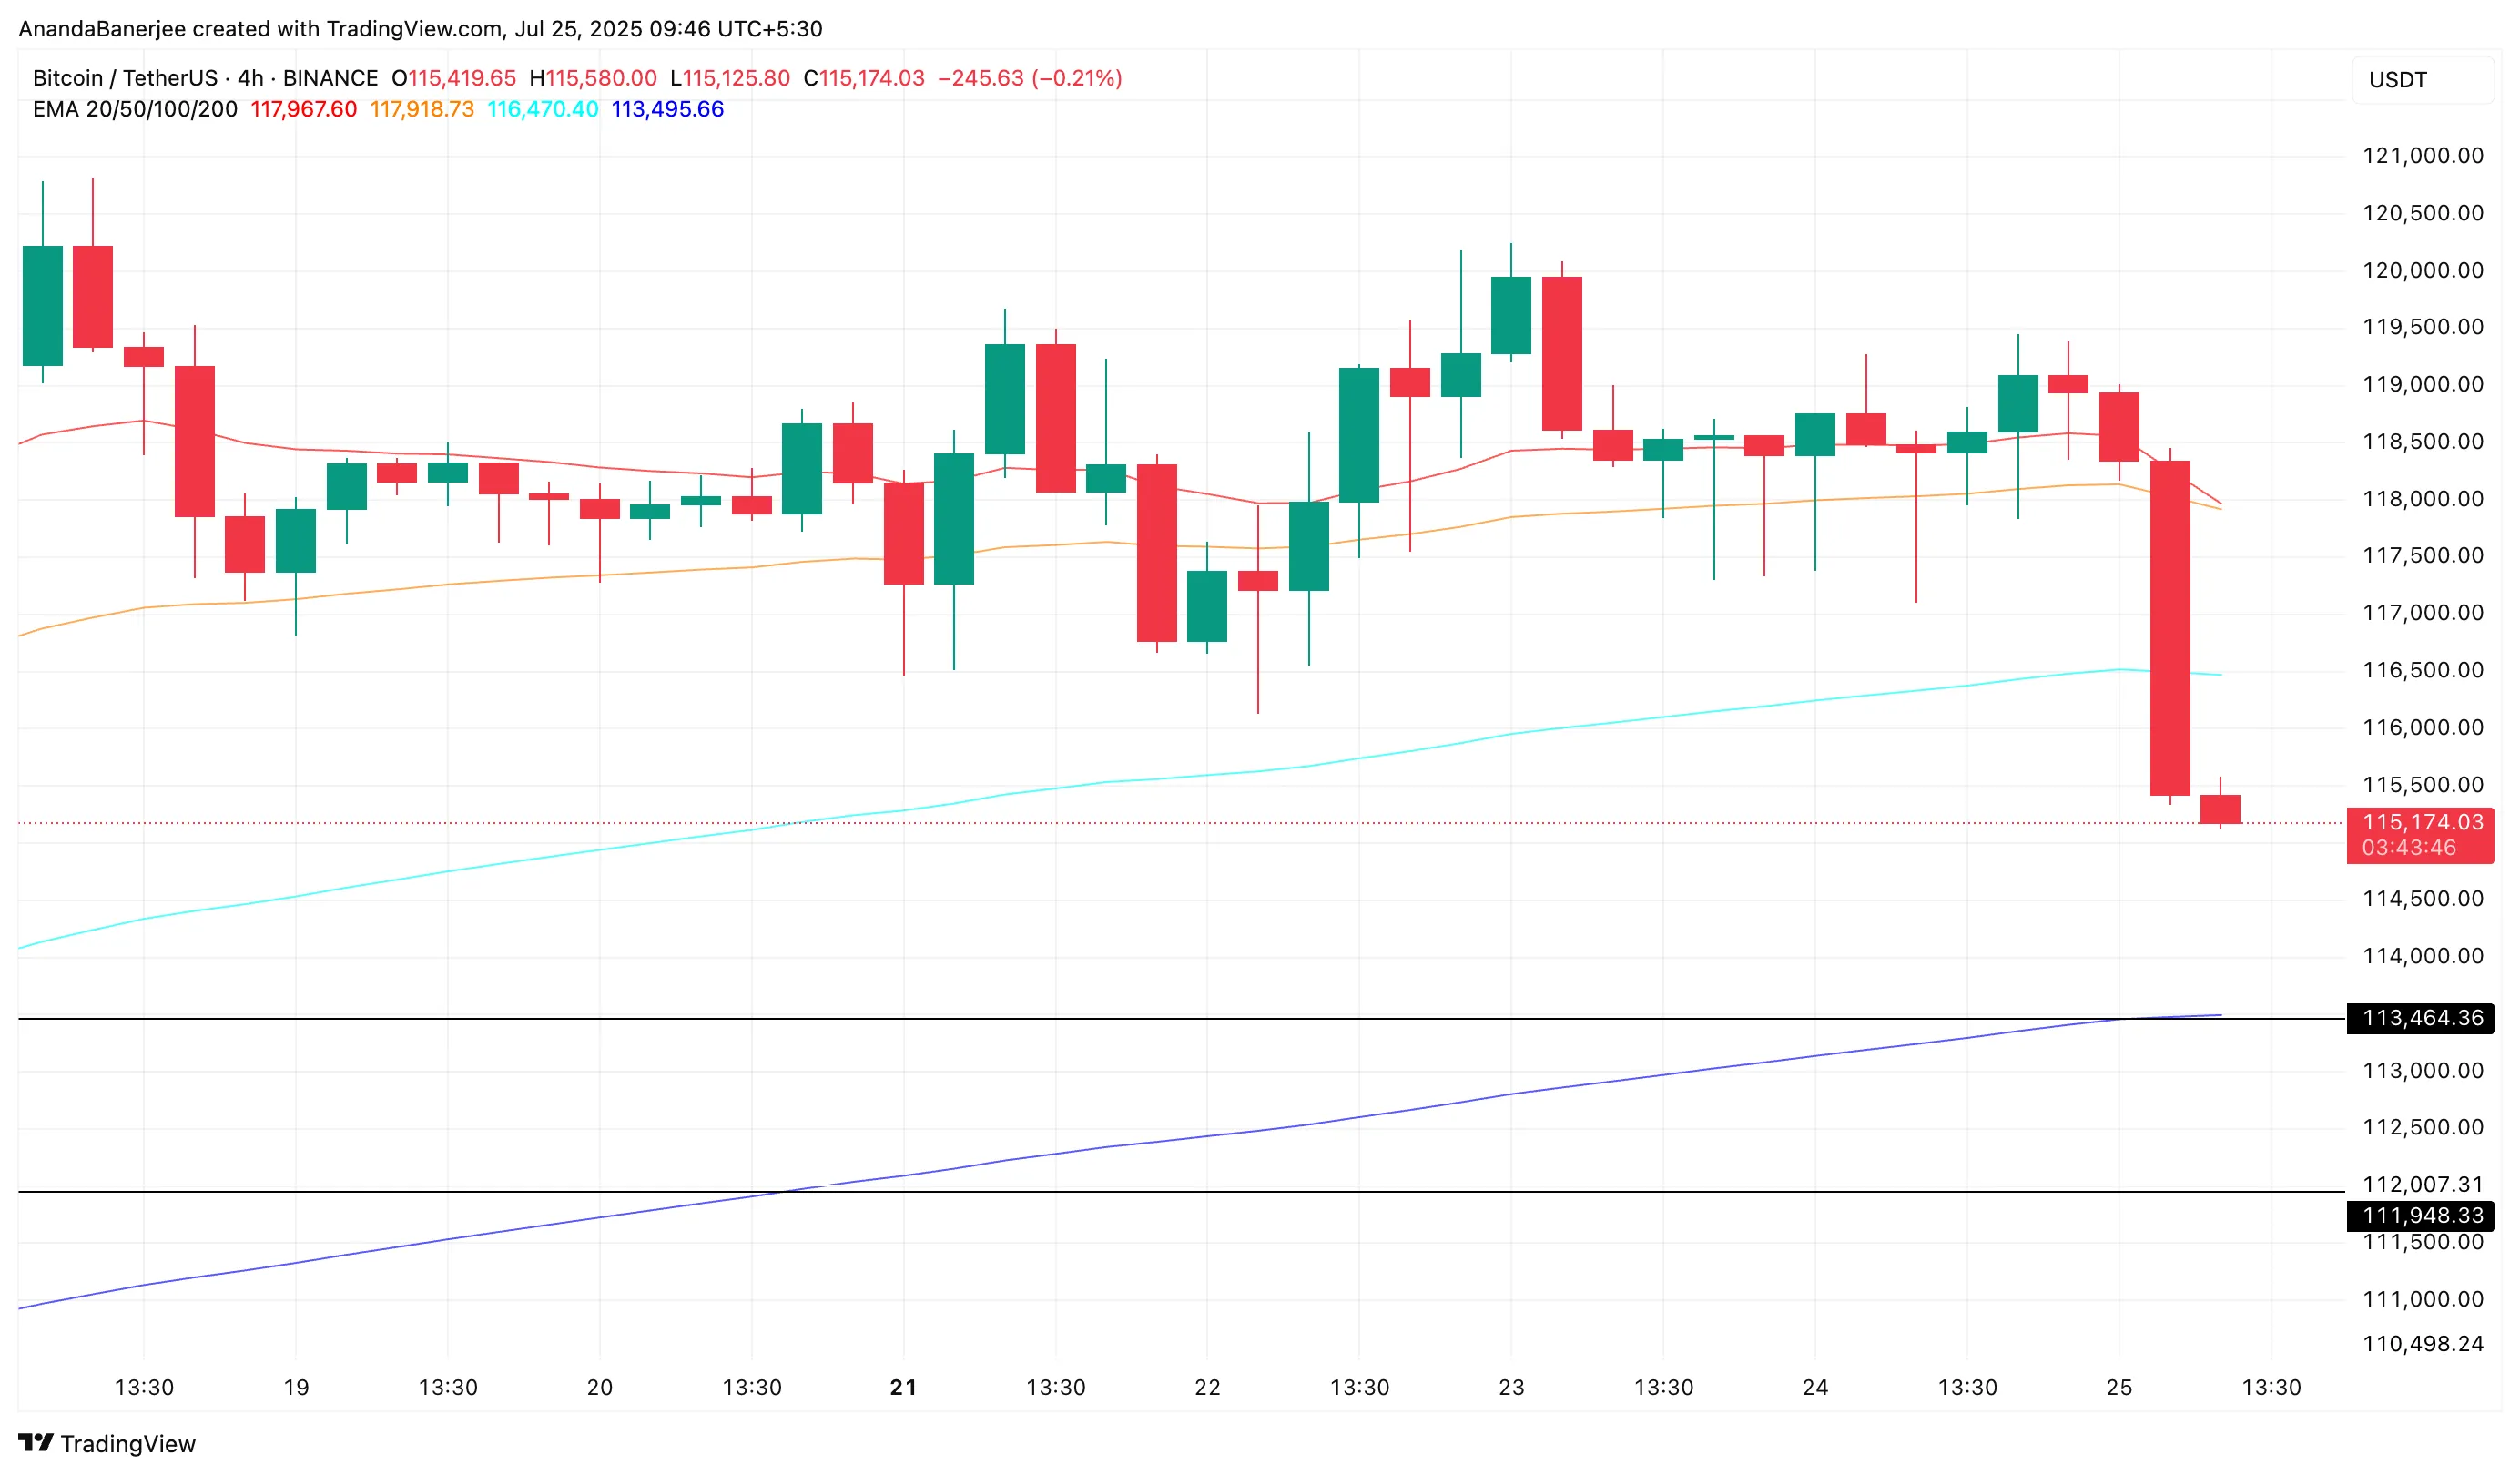Click the TradingView text link at bottom
This screenshot has height=1475, width=2520.
coord(127,1444)
